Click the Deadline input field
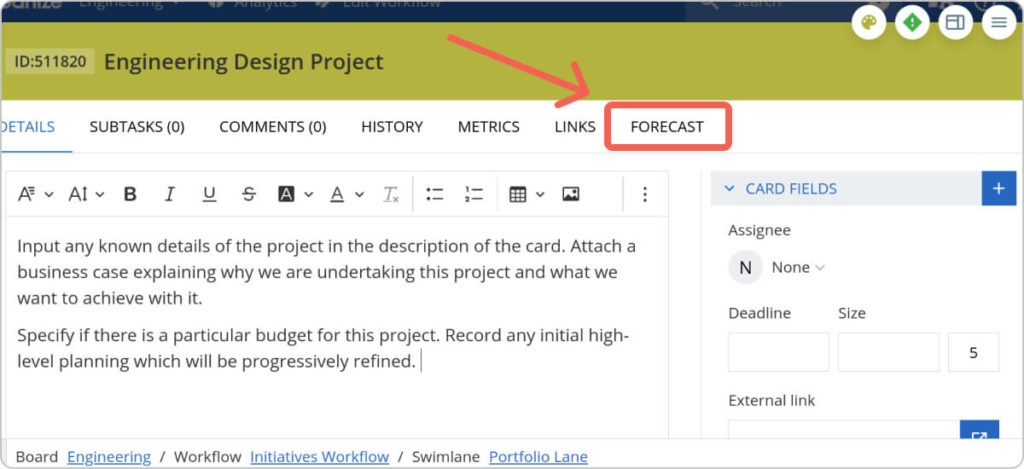The image size is (1024, 469). [778, 352]
